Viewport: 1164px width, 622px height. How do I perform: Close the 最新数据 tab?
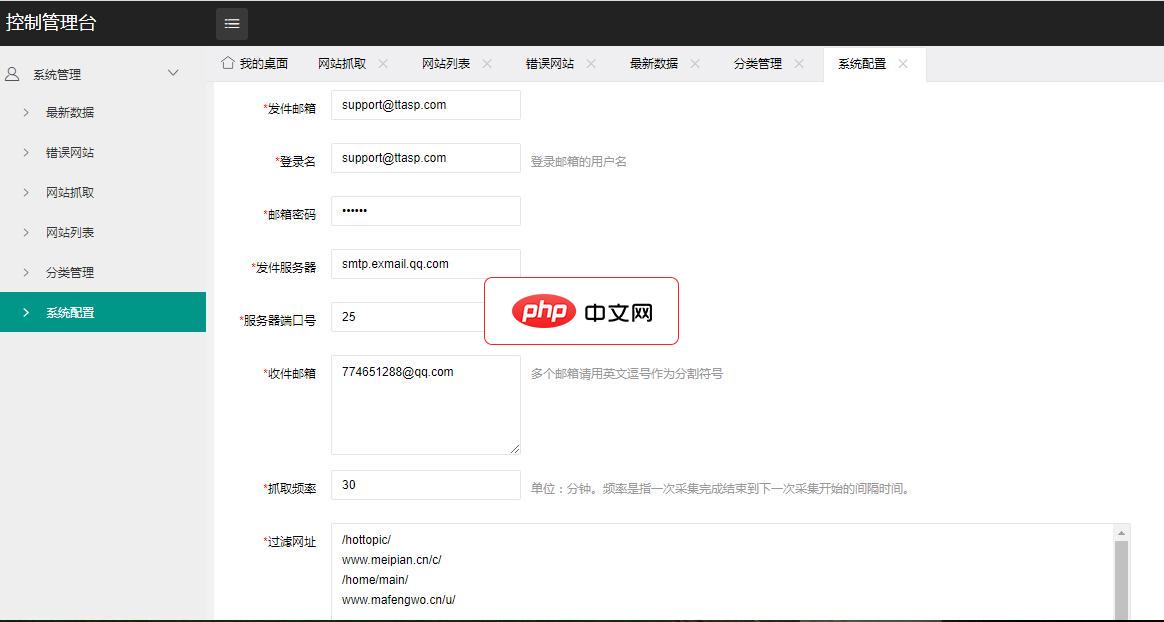click(x=695, y=64)
